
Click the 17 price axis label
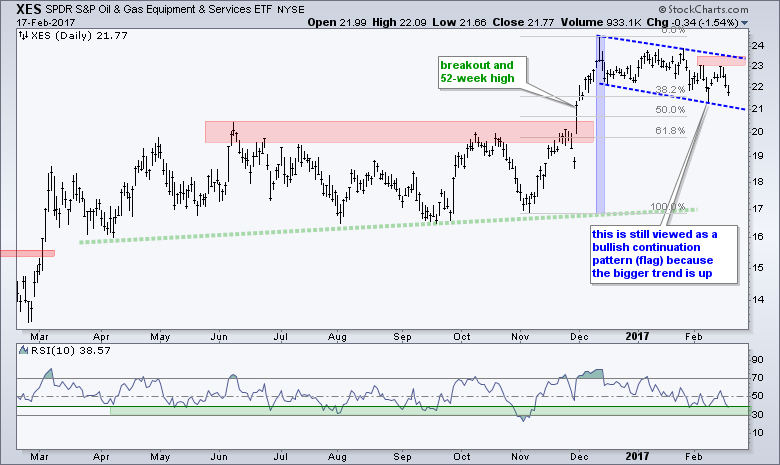coord(758,208)
